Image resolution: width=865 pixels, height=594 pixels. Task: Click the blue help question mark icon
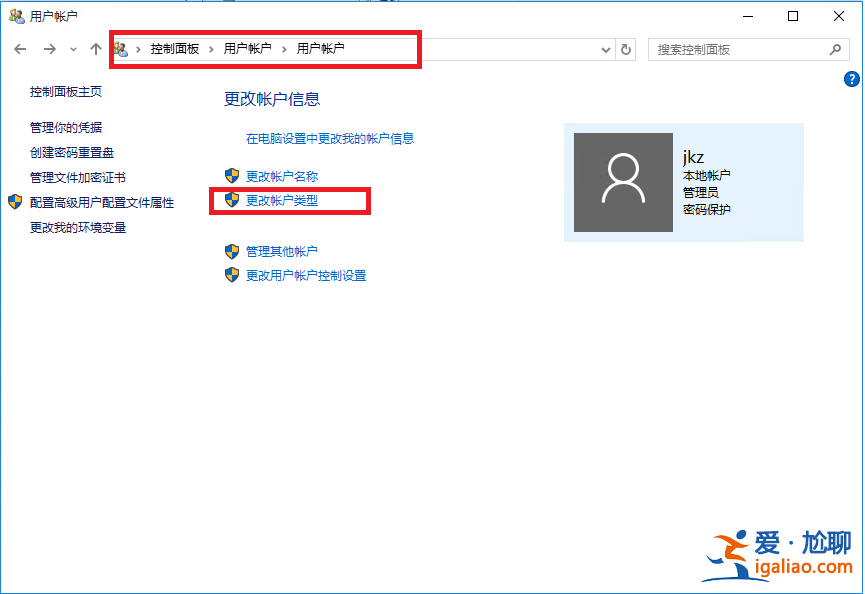tap(851, 79)
